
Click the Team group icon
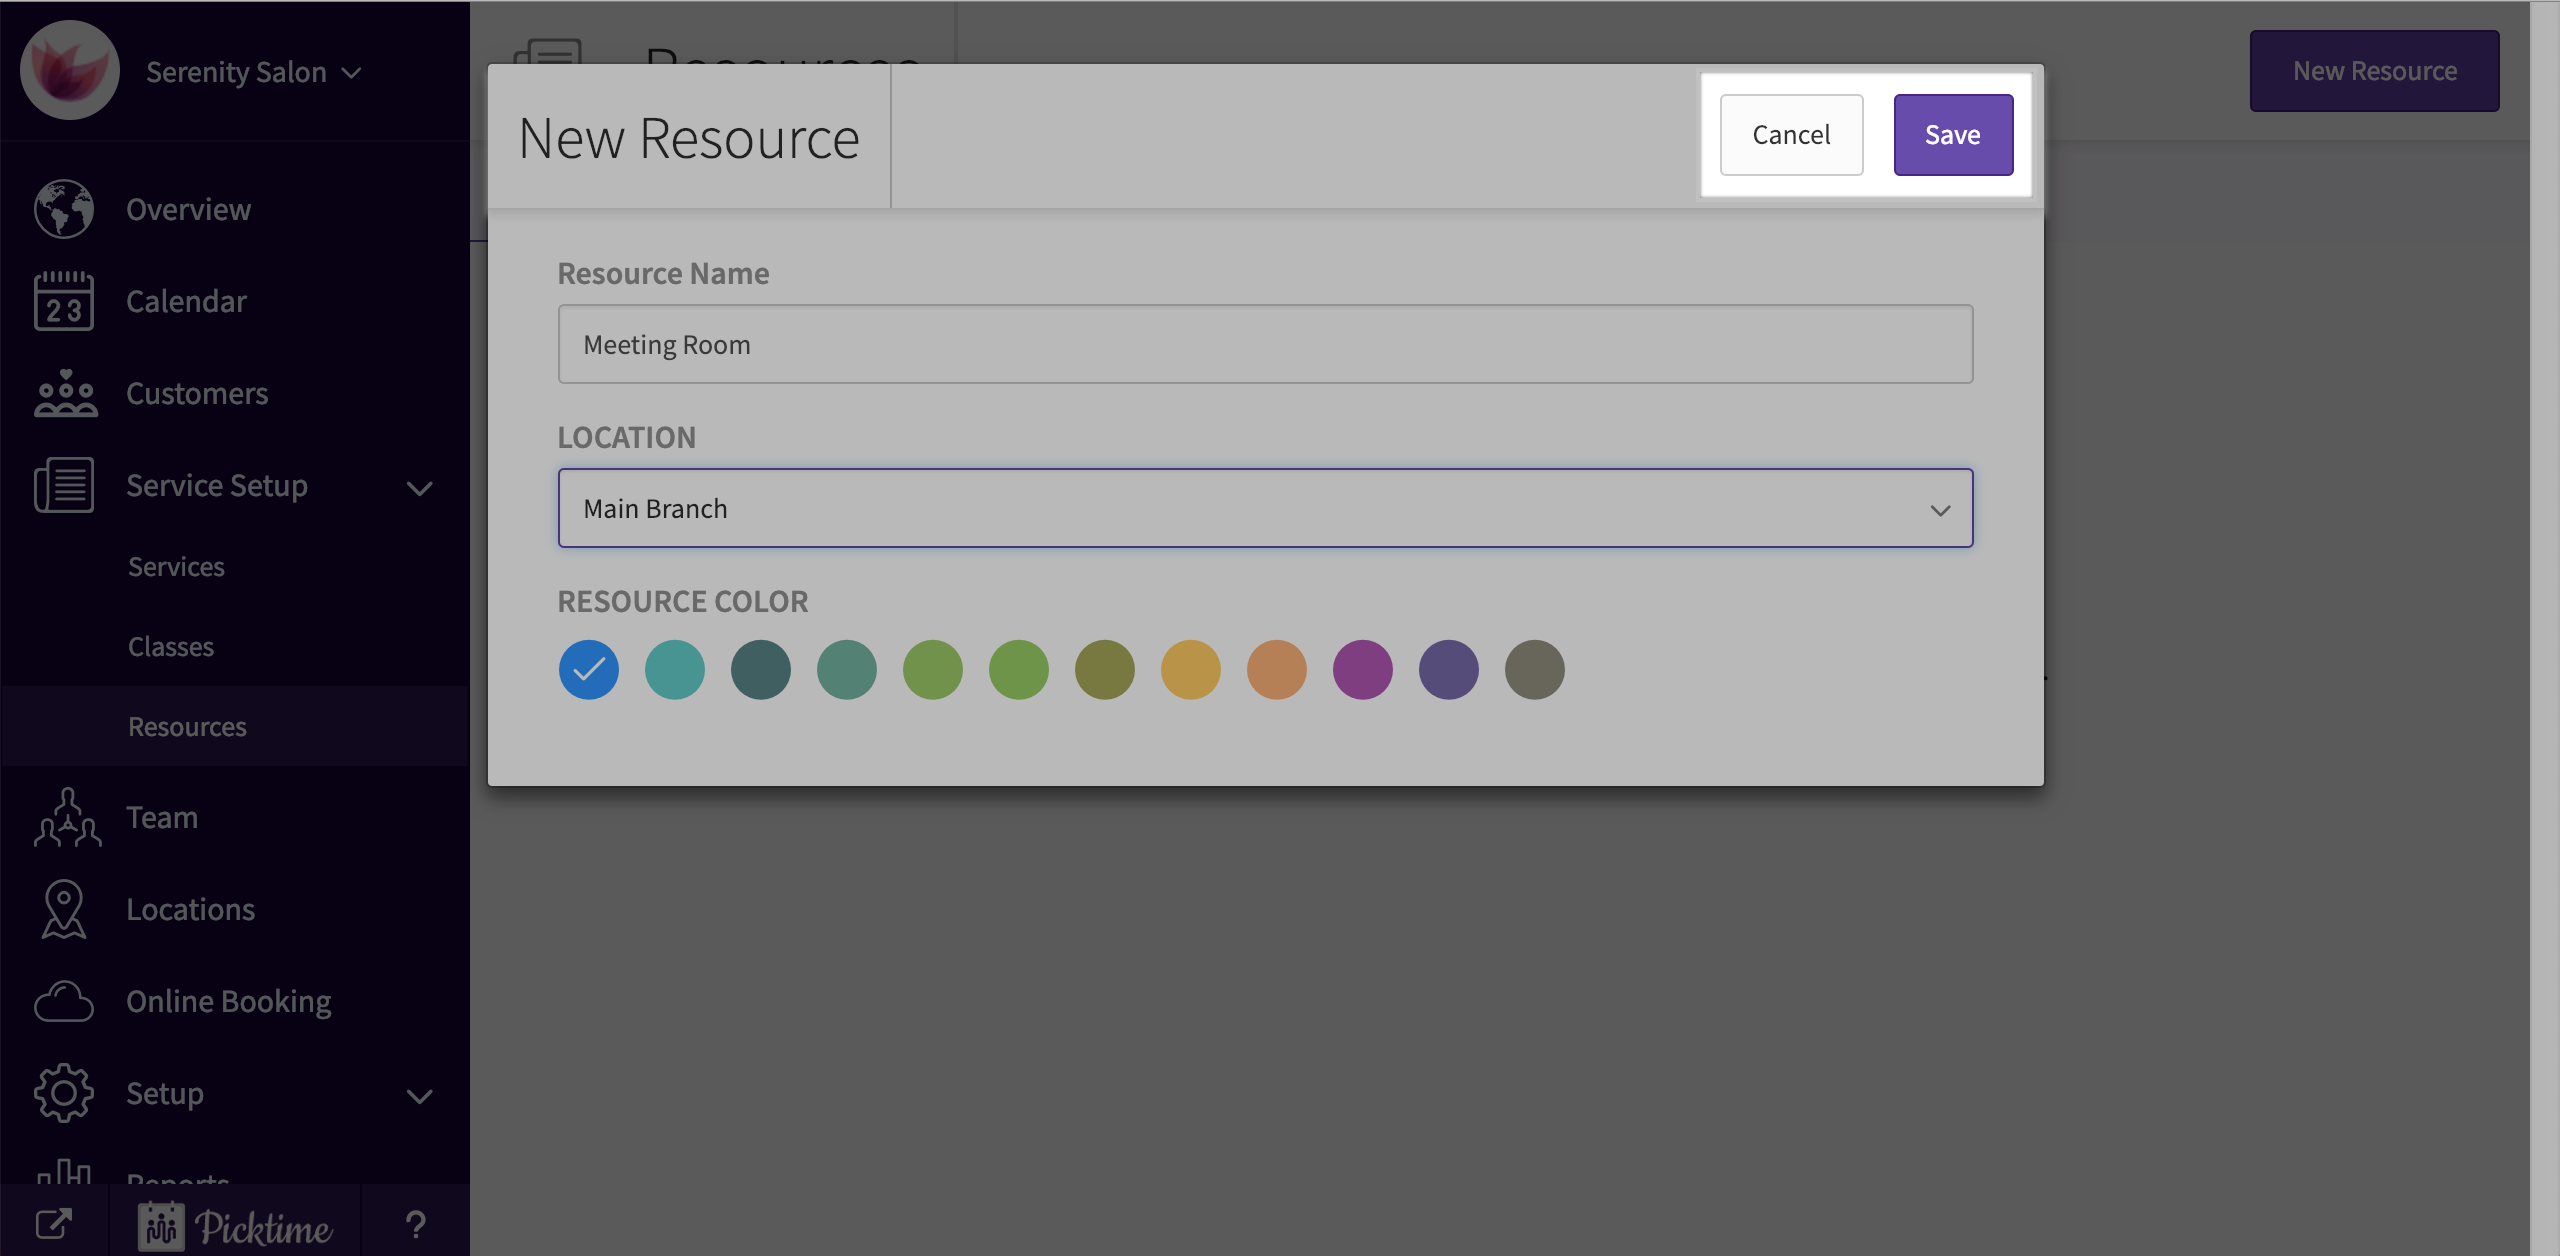tap(67, 818)
